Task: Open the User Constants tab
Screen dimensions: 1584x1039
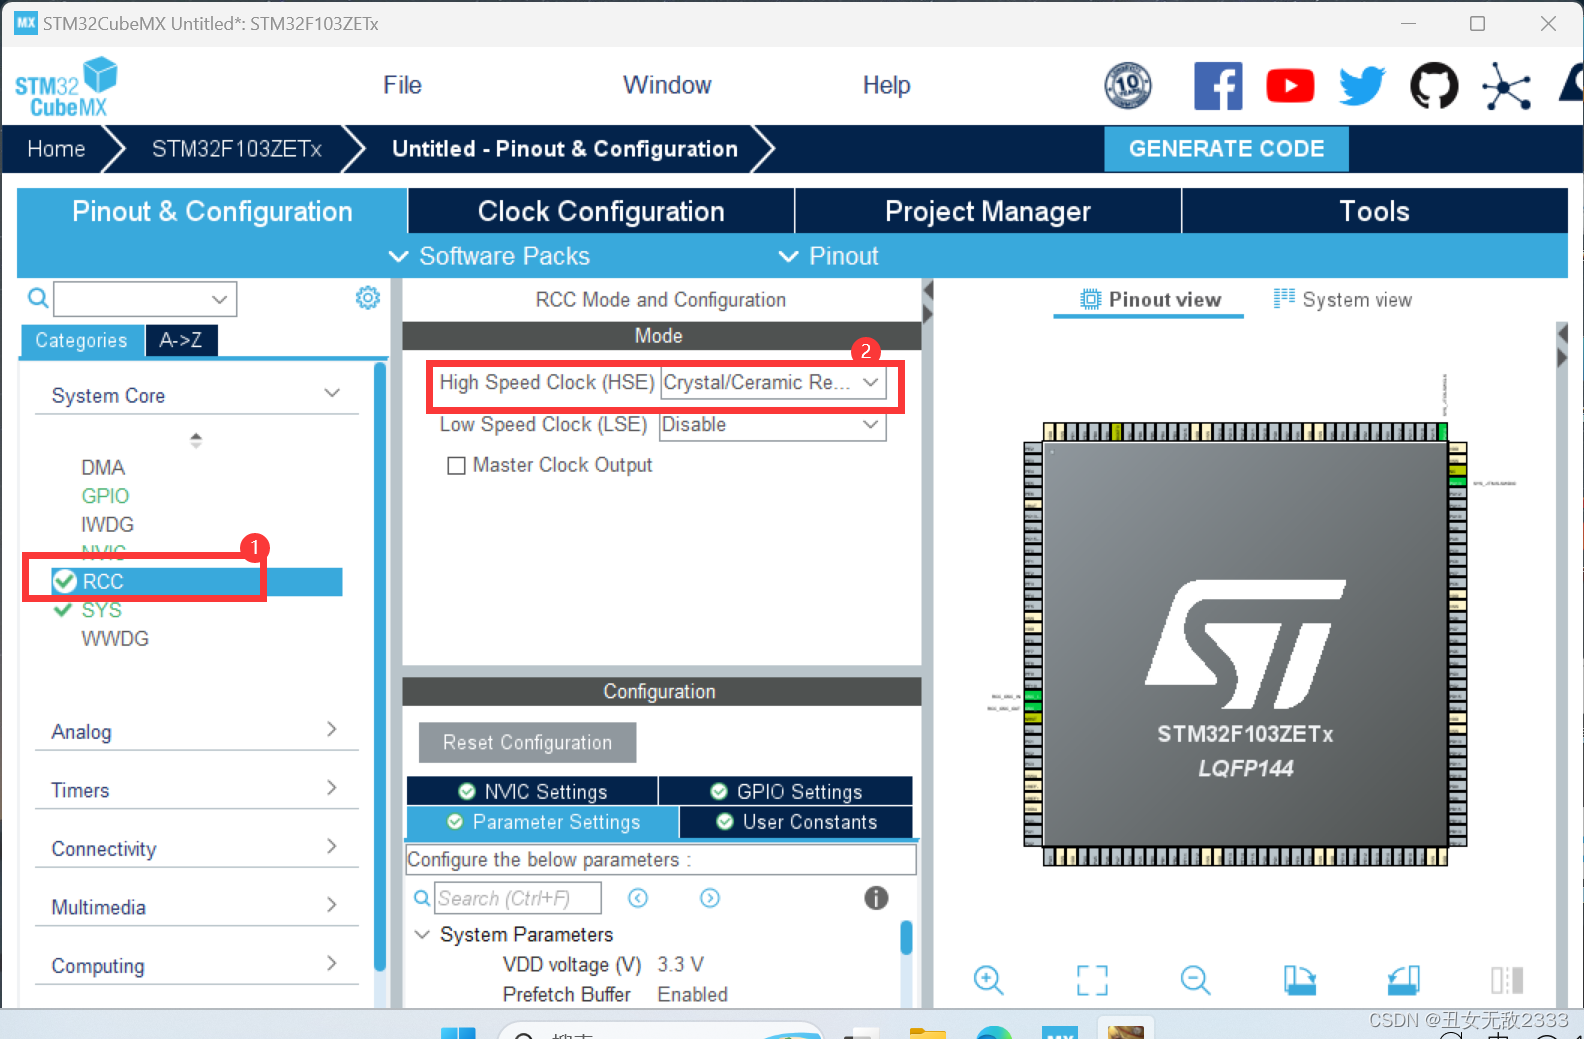Action: pyautogui.click(x=796, y=822)
